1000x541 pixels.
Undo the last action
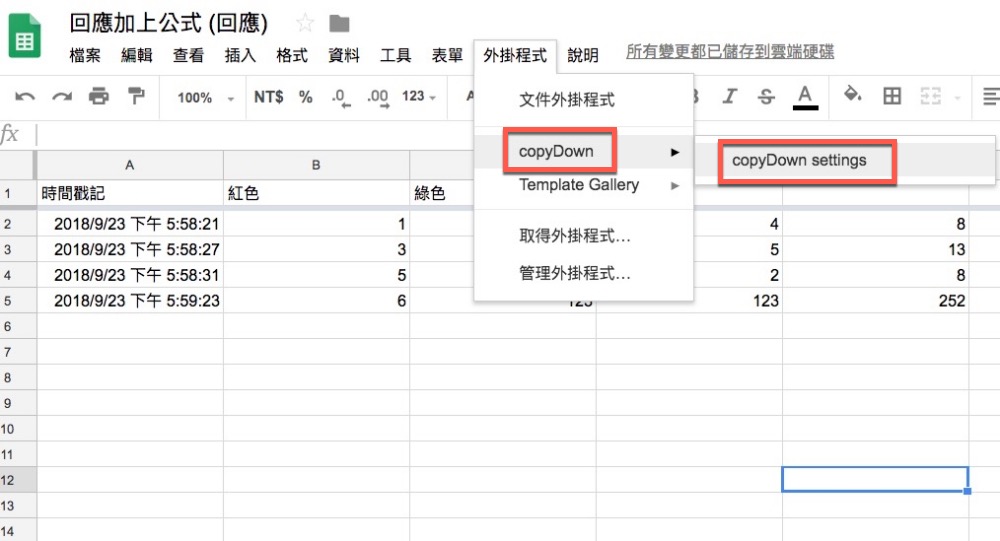pos(25,97)
